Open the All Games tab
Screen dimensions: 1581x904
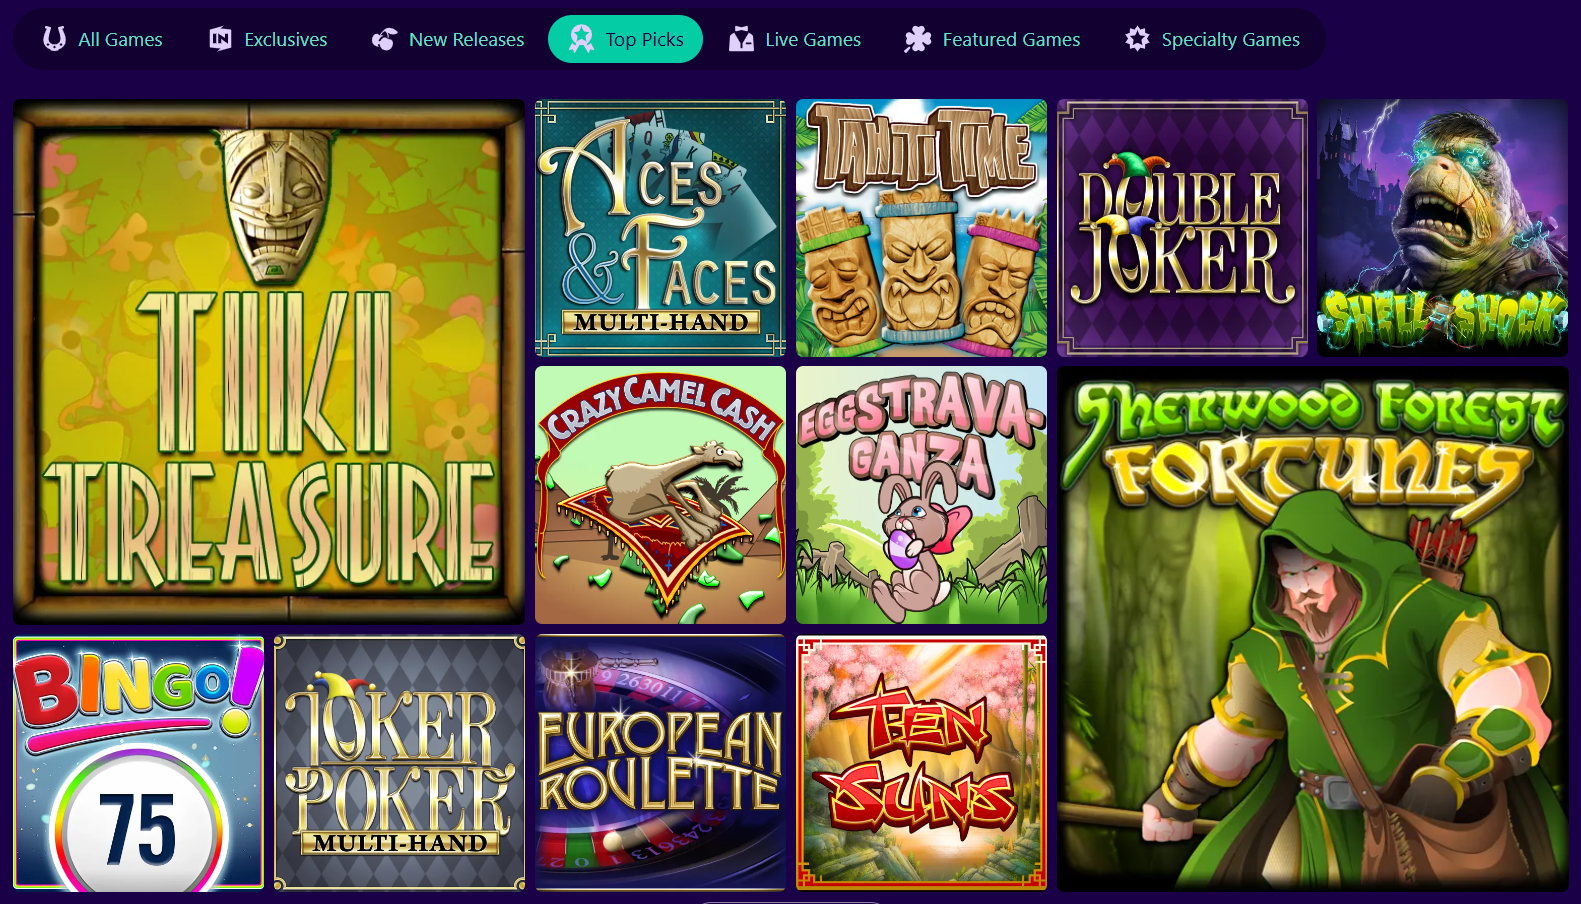coord(103,39)
